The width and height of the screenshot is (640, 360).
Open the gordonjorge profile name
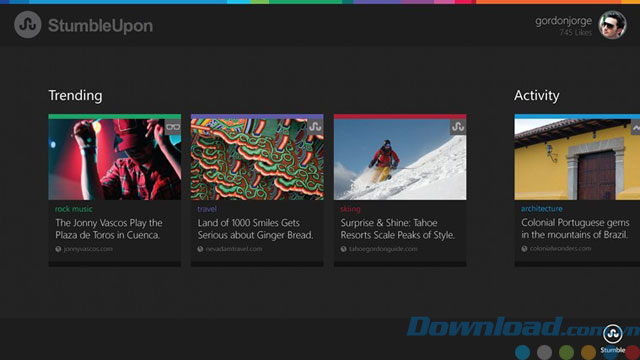pos(563,20)
